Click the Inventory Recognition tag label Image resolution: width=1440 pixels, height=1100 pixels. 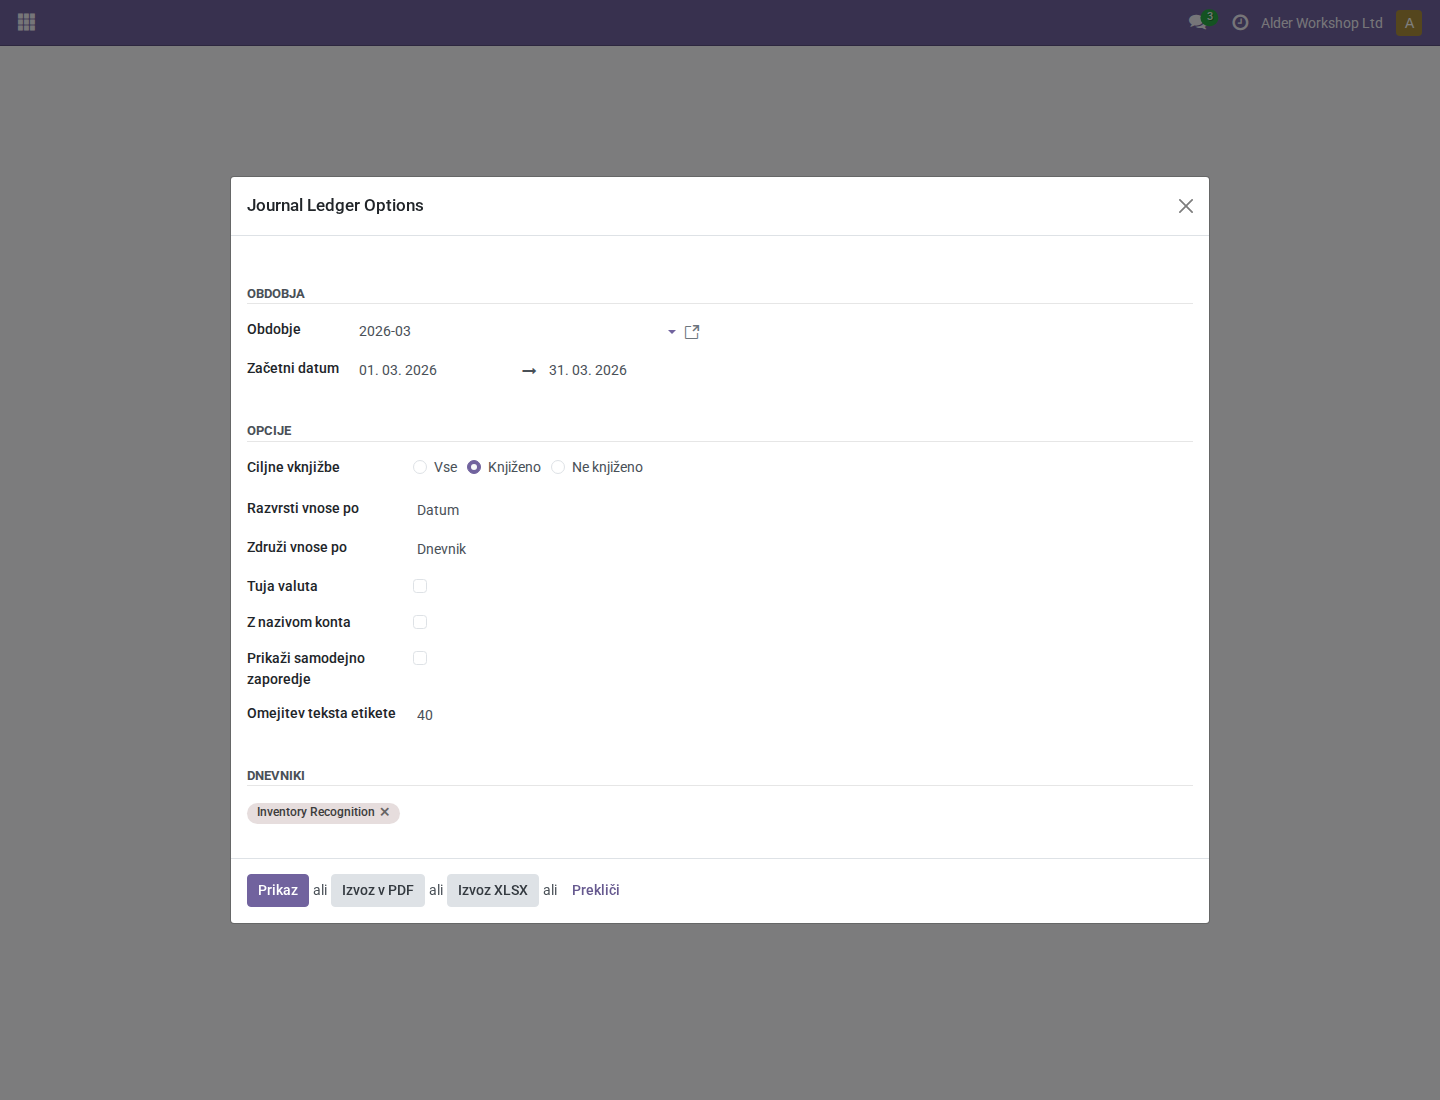point(316,812)
